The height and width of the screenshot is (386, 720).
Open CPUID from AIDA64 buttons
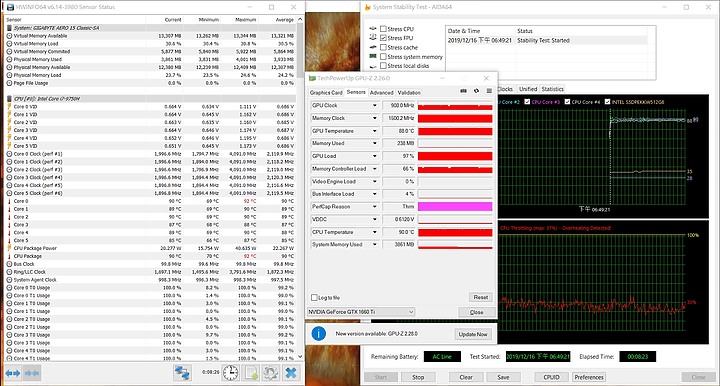[x=551, y=377]
